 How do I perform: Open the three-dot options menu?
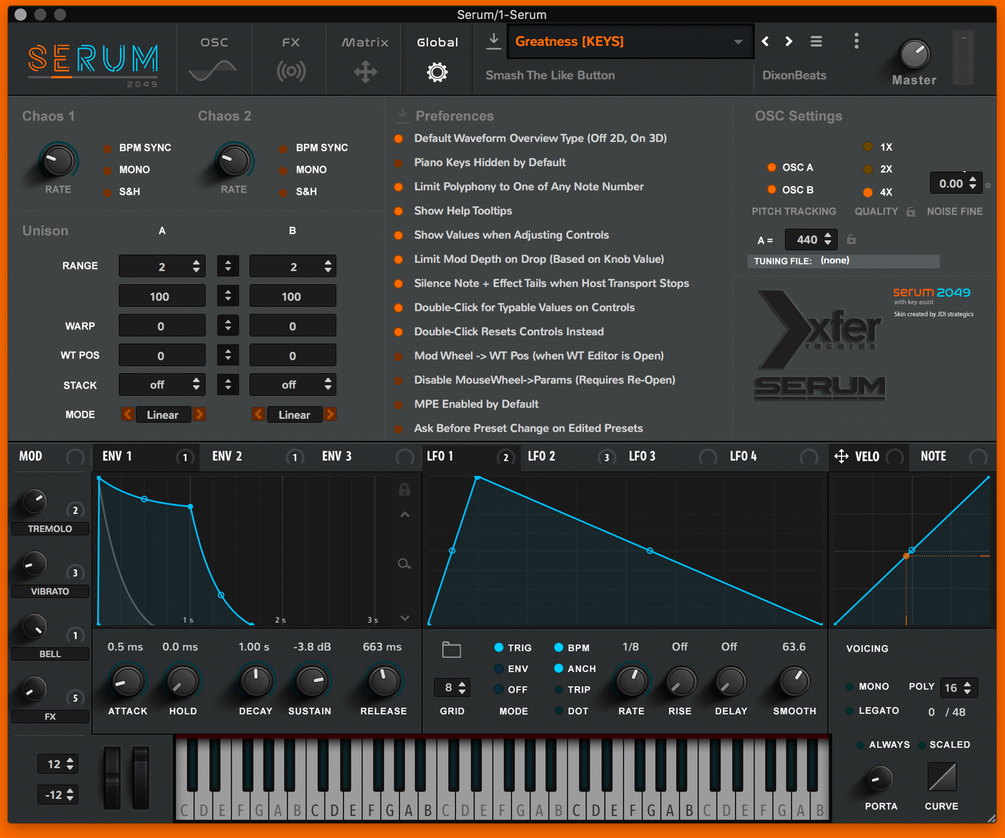point(856,41)
